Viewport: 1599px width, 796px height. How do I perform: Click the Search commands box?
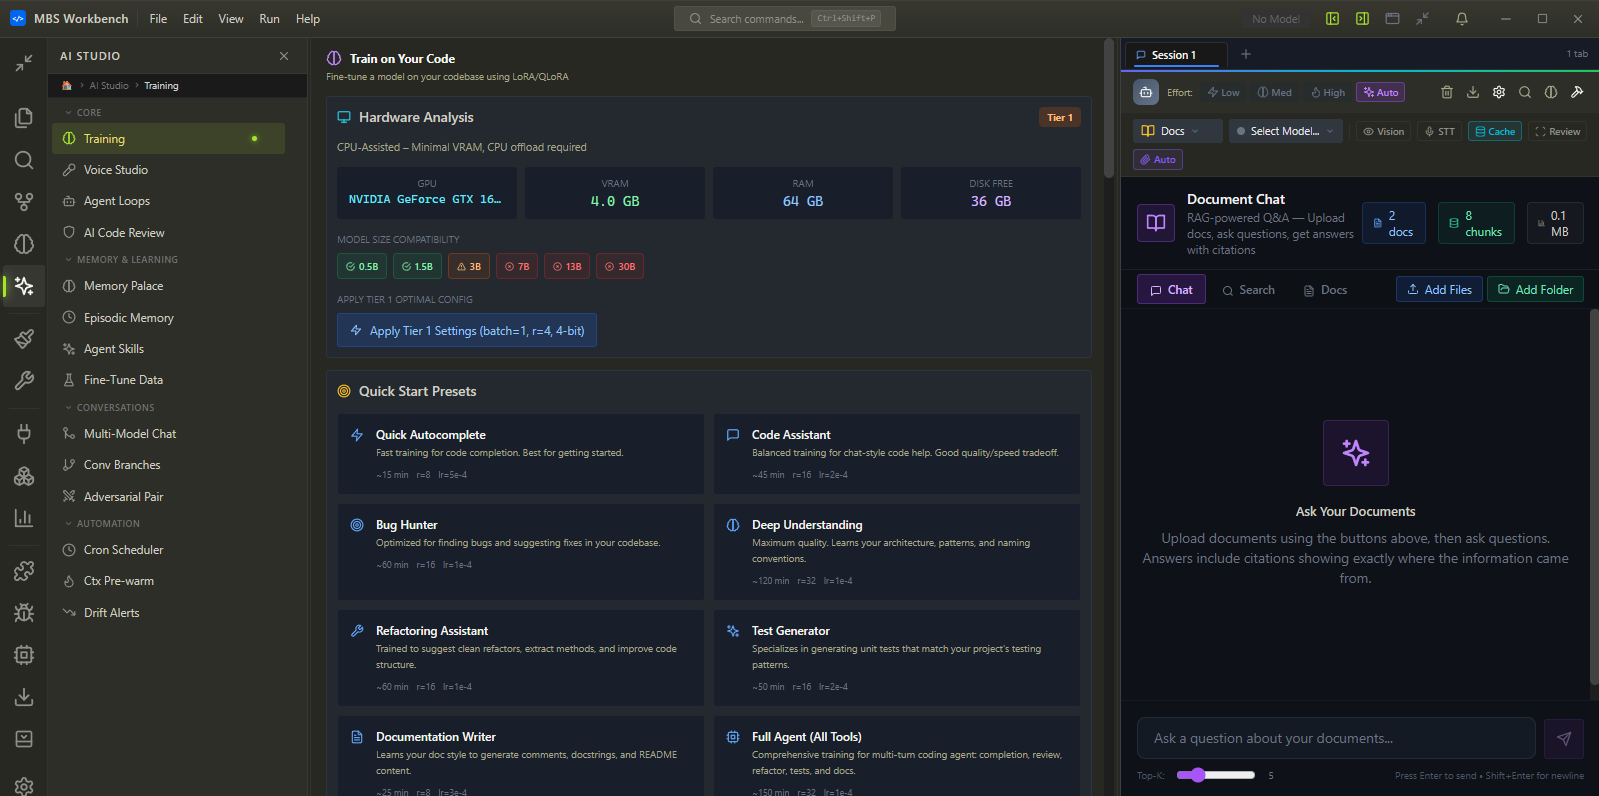pyautogui.click(x=785, y=19)
